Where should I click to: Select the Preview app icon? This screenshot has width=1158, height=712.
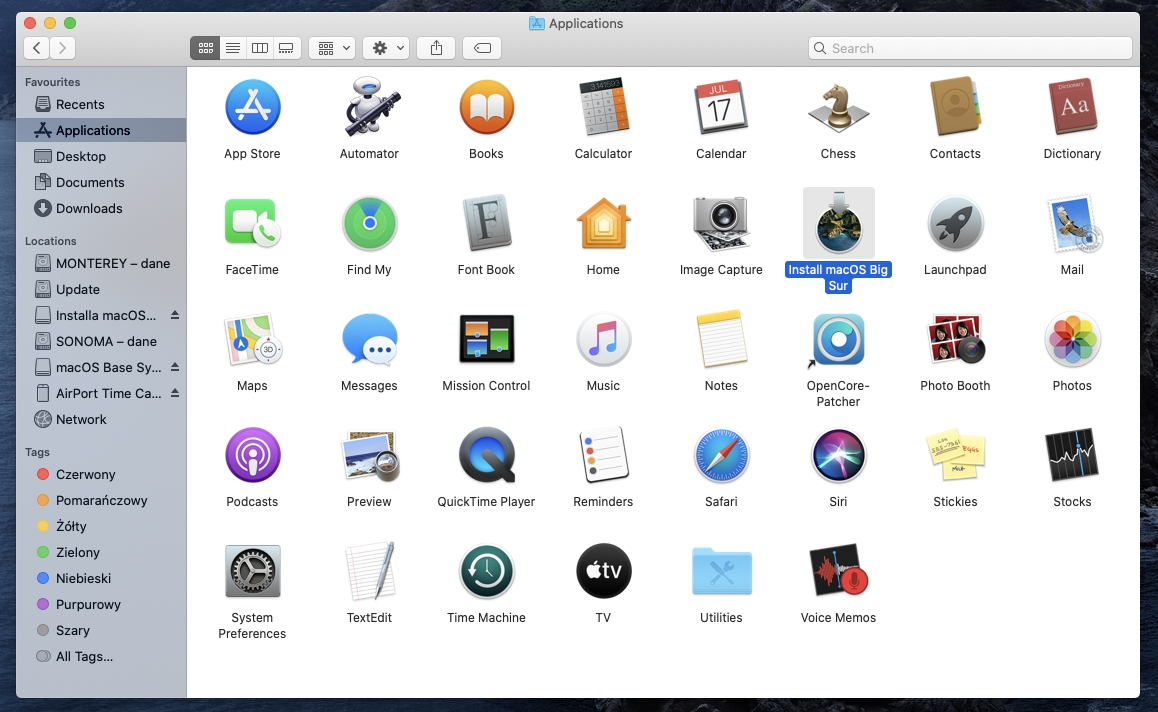pyautogui.click(x=369, y=456)
